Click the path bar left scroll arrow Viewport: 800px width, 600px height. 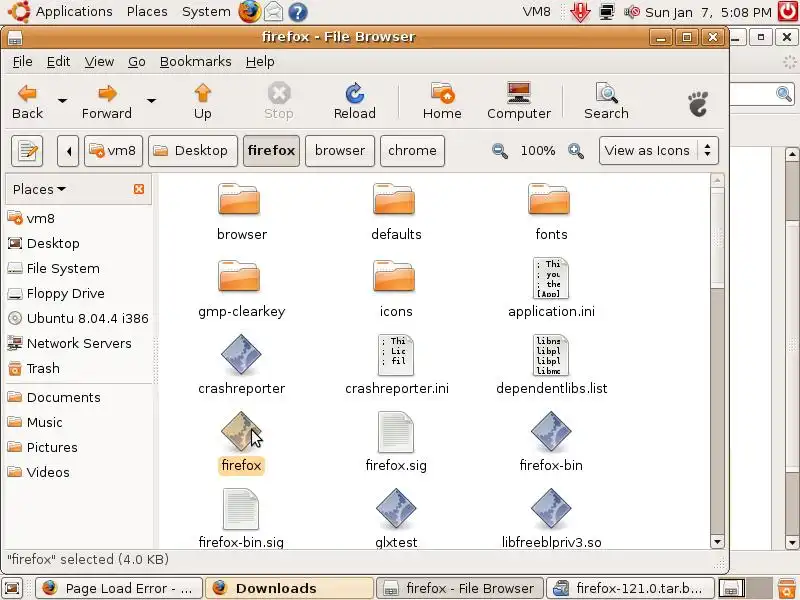[68, 151]
